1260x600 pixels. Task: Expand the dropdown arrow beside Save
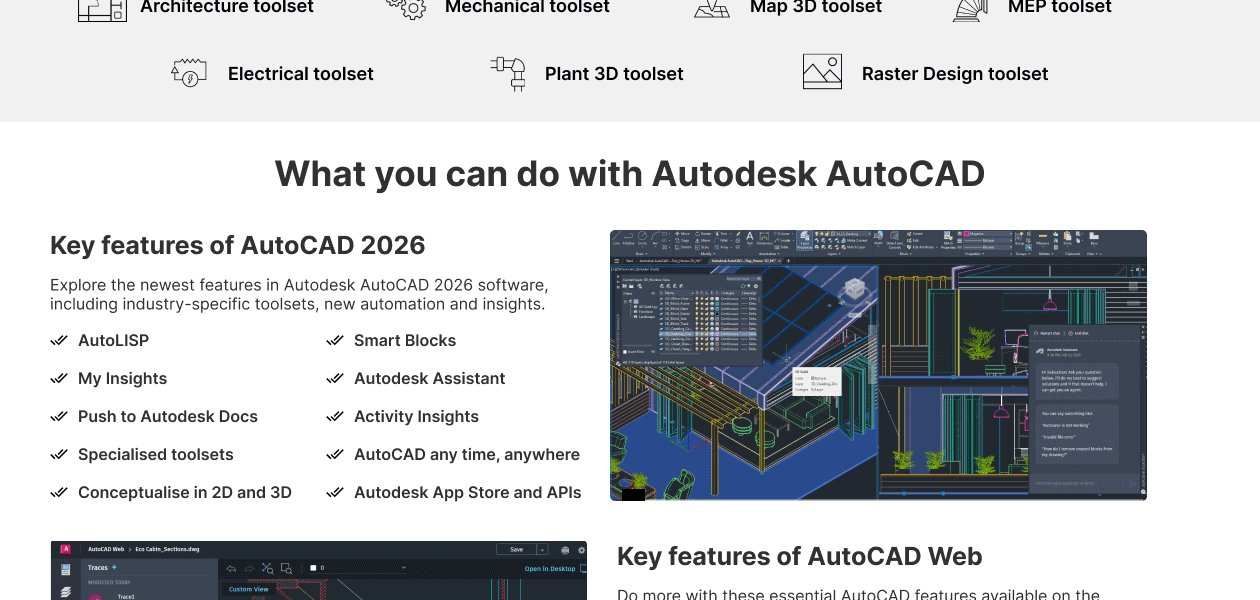(542, 550)
